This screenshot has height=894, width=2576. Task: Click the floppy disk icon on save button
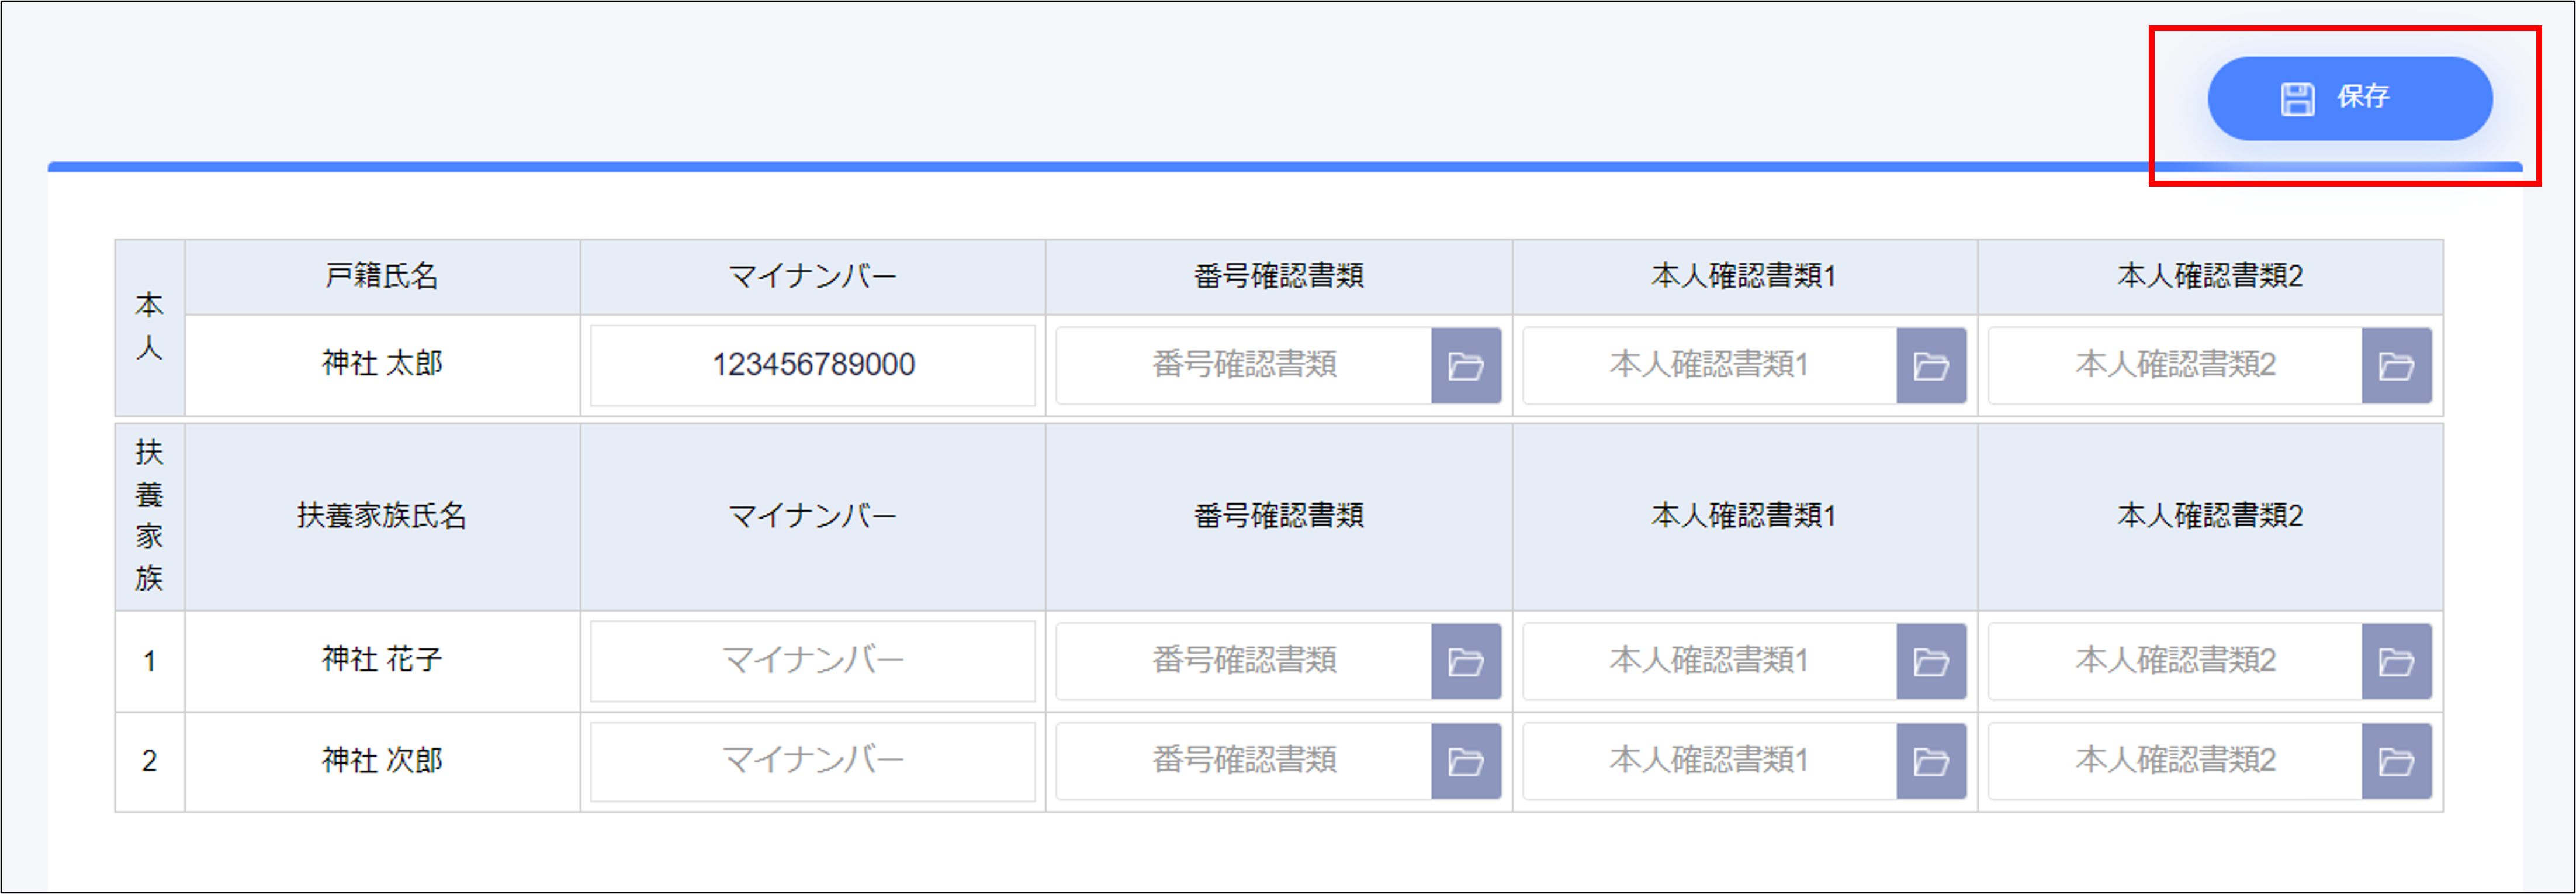coord(2297,99)
